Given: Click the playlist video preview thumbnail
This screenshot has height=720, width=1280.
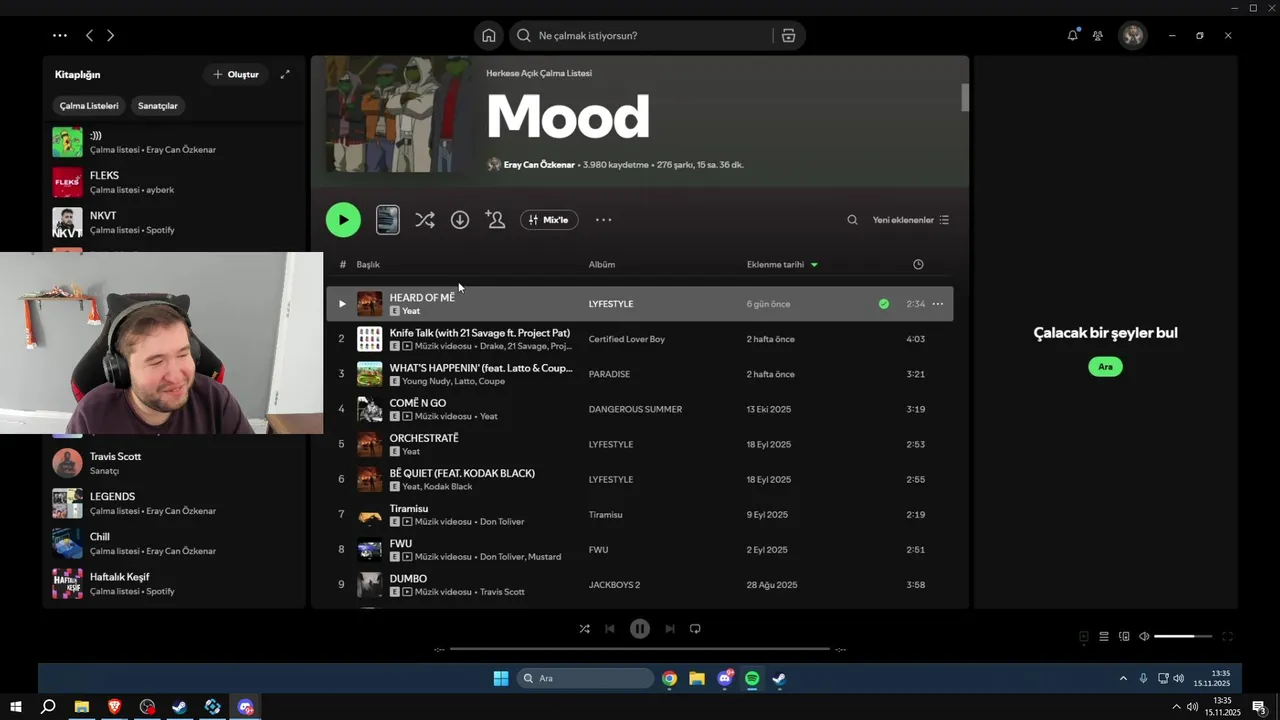Looking at the screenshot, I should [x=388, y=220].
